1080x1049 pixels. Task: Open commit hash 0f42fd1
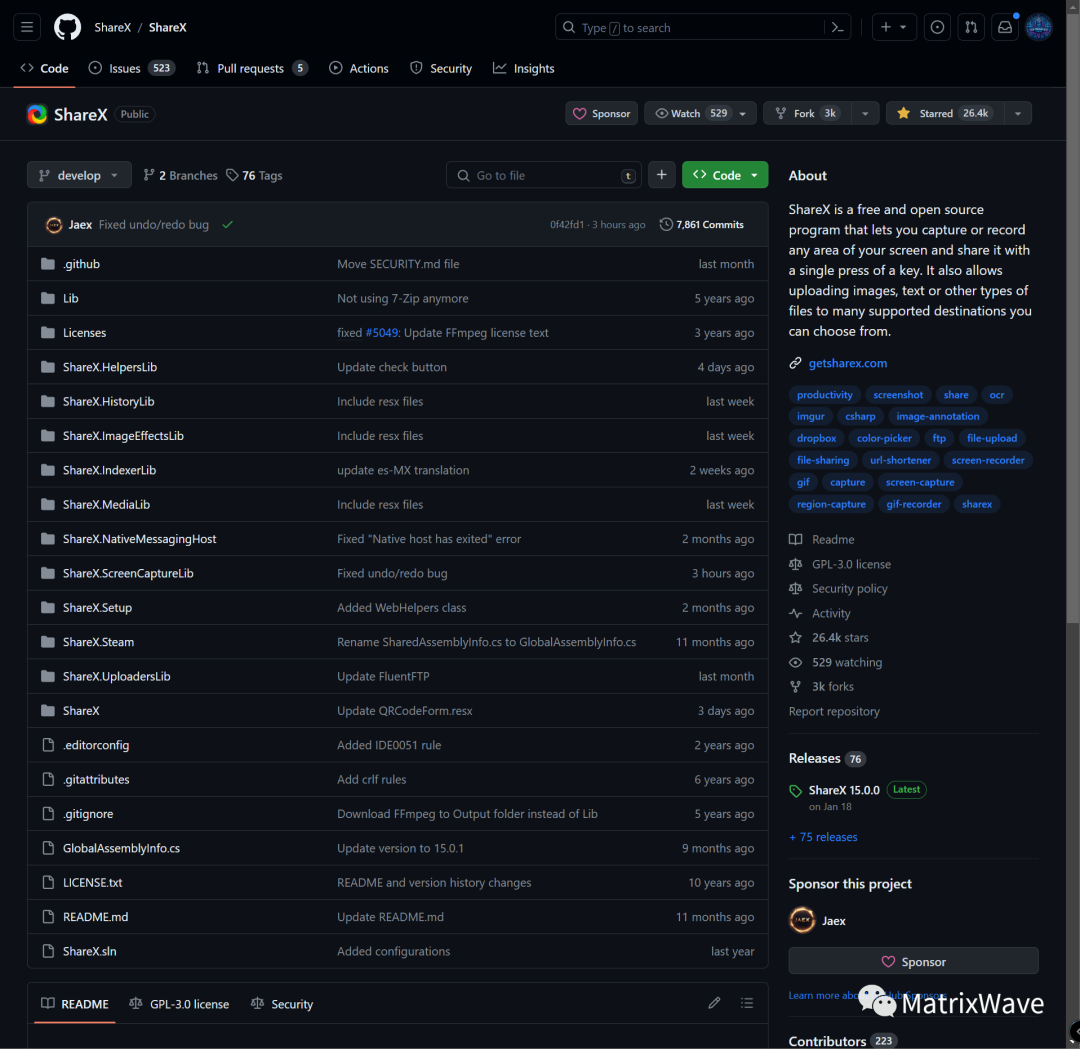click(x=566, y=225)
